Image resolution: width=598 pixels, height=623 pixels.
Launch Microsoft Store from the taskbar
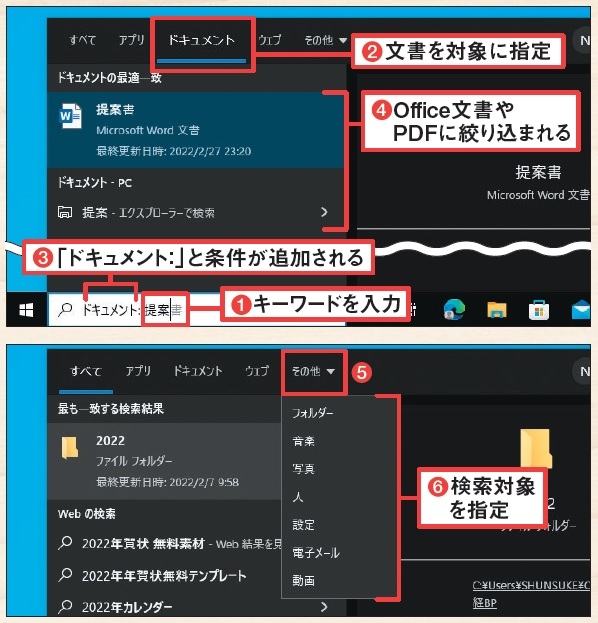pos(539,310)
